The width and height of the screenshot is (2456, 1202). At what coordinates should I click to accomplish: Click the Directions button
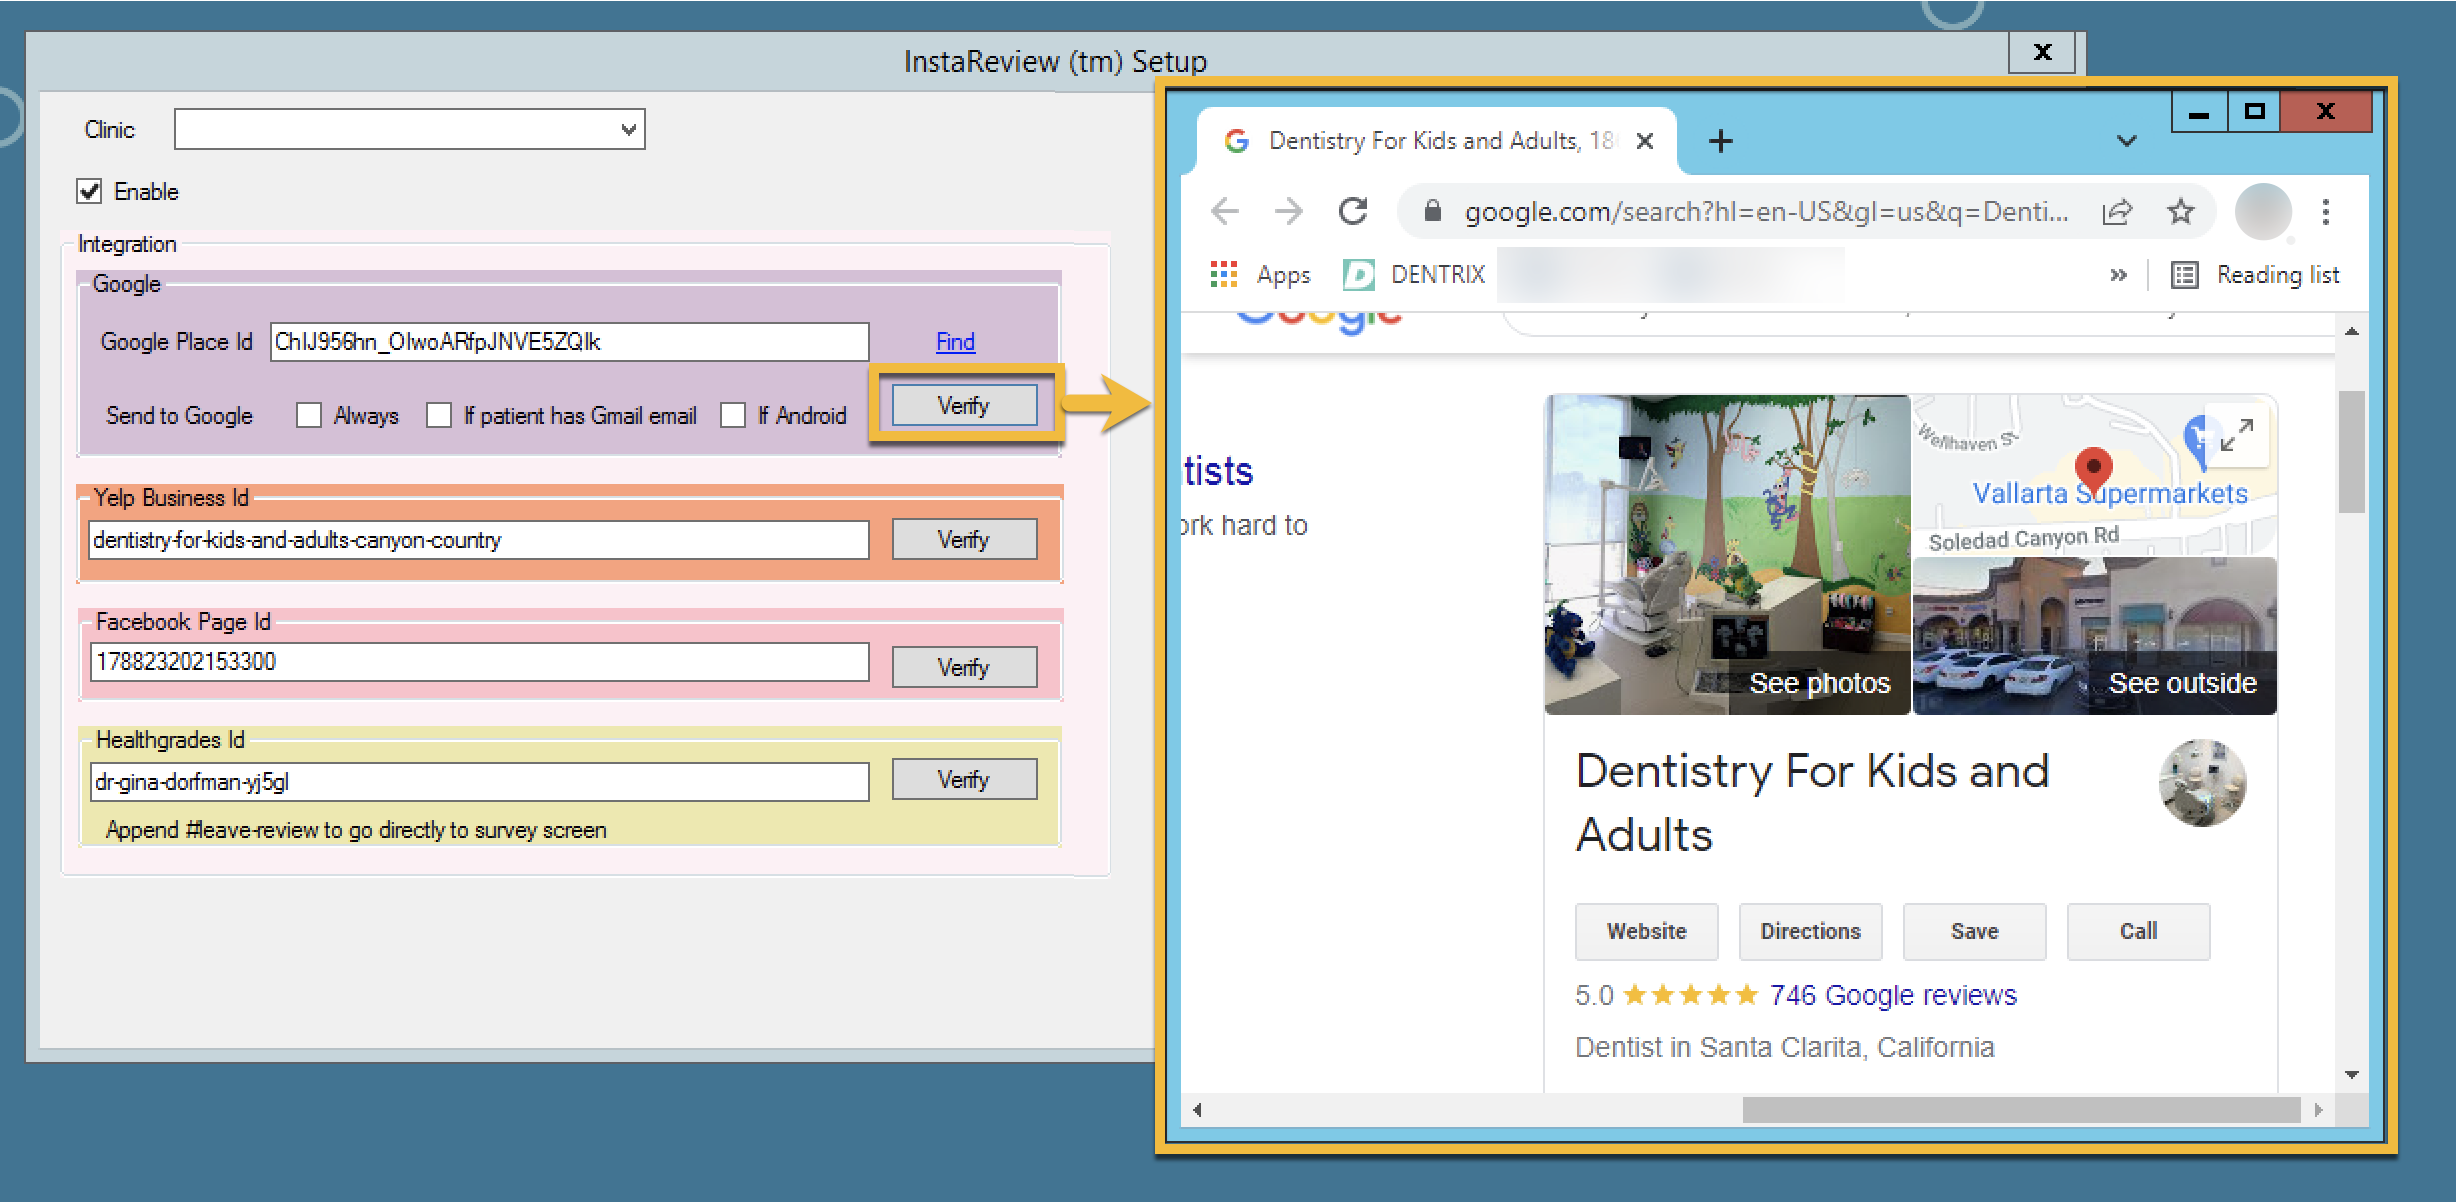pyautogui.click(x=1811, y=931)
